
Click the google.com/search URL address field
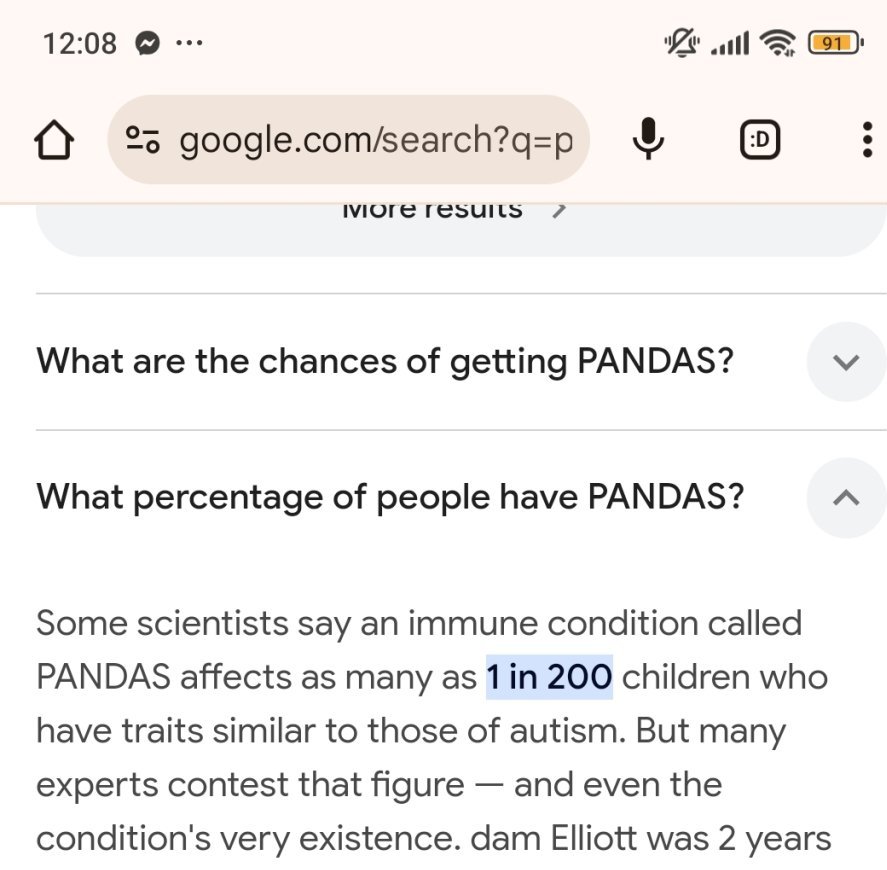(375, 141)
